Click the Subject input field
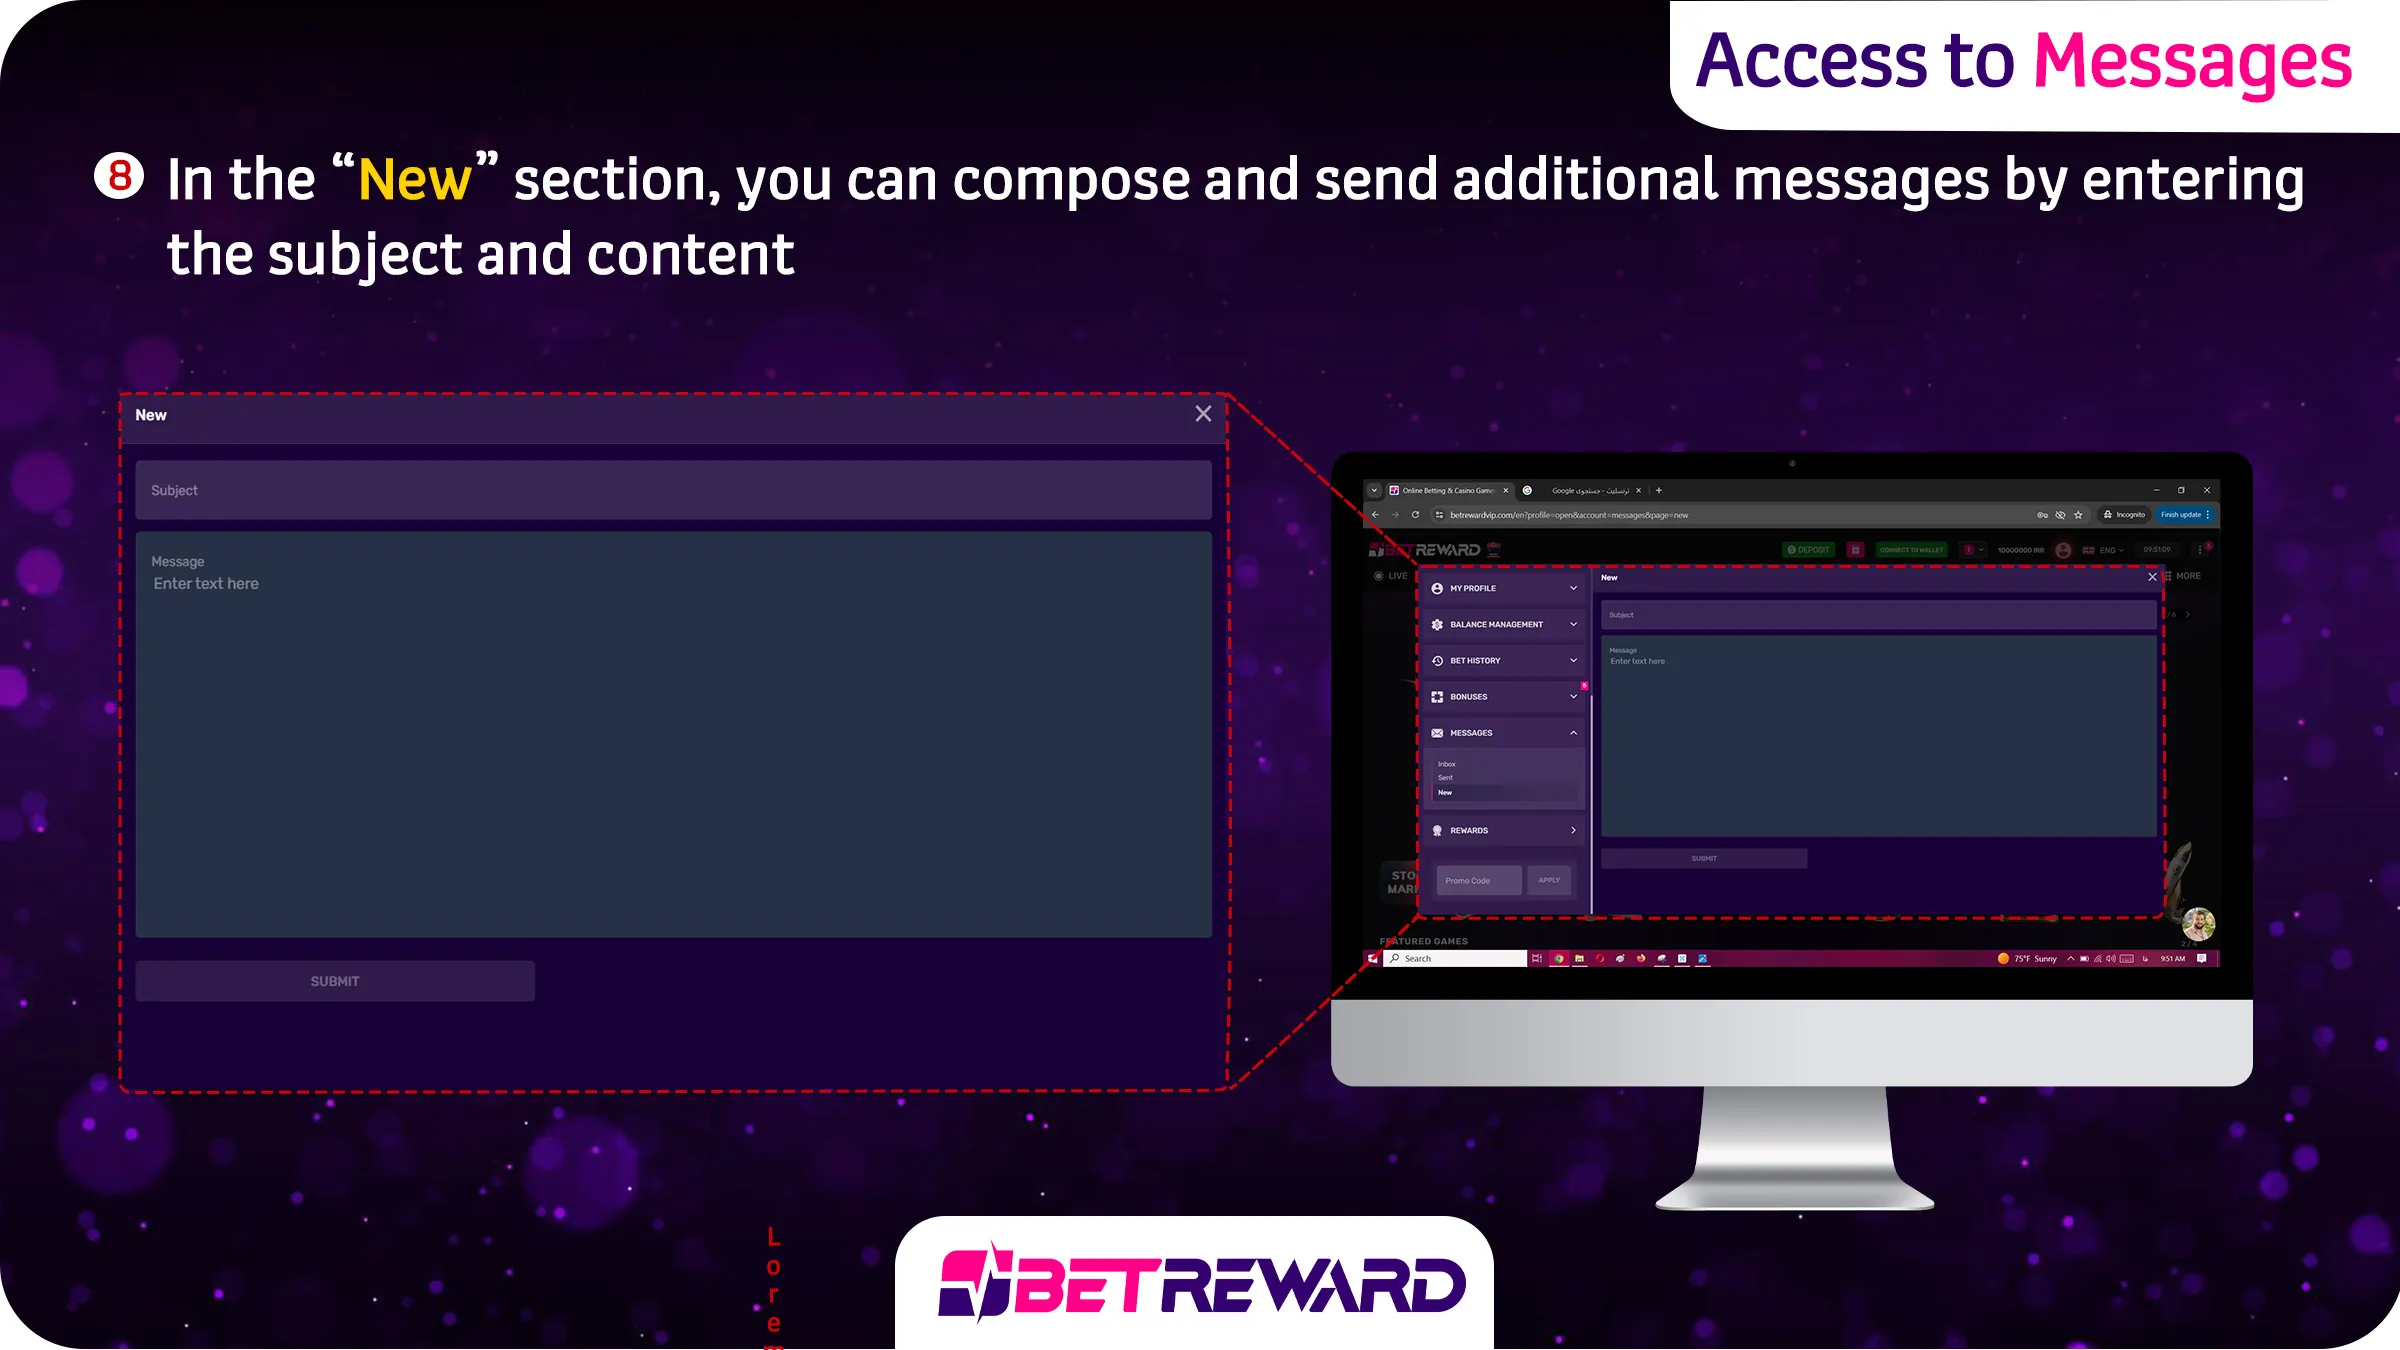 673,490
